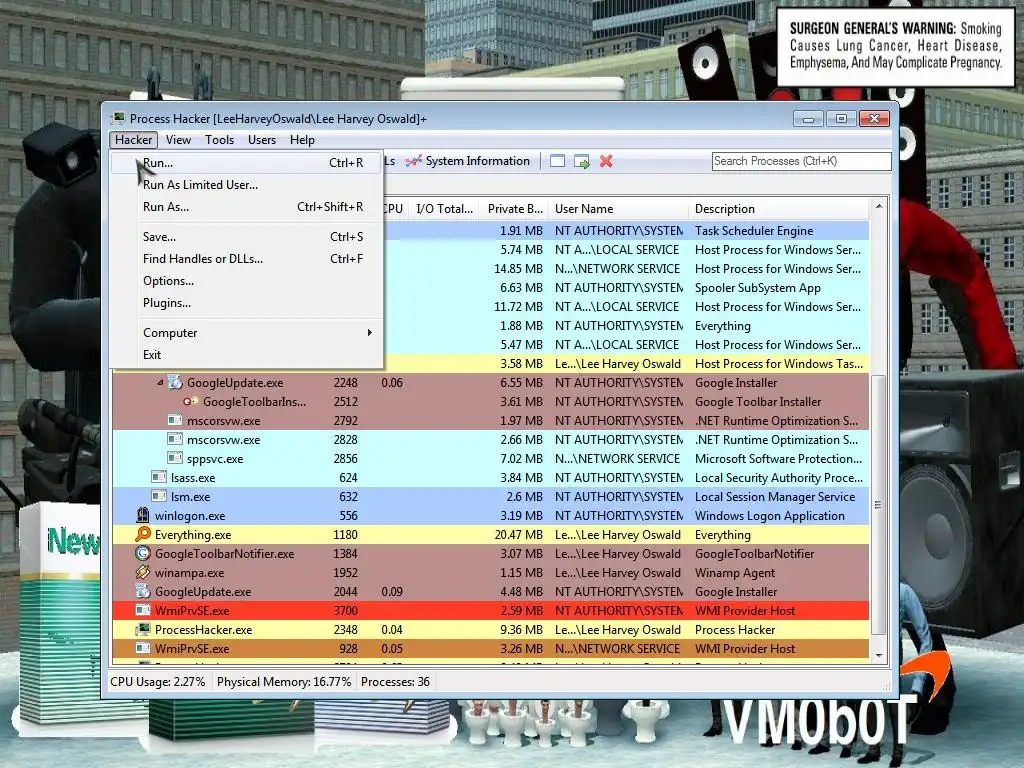Click the Processes: 36 status bar entry
Image resolution: width=1024 pixels, height=768 pixels.
pos(395,682)
